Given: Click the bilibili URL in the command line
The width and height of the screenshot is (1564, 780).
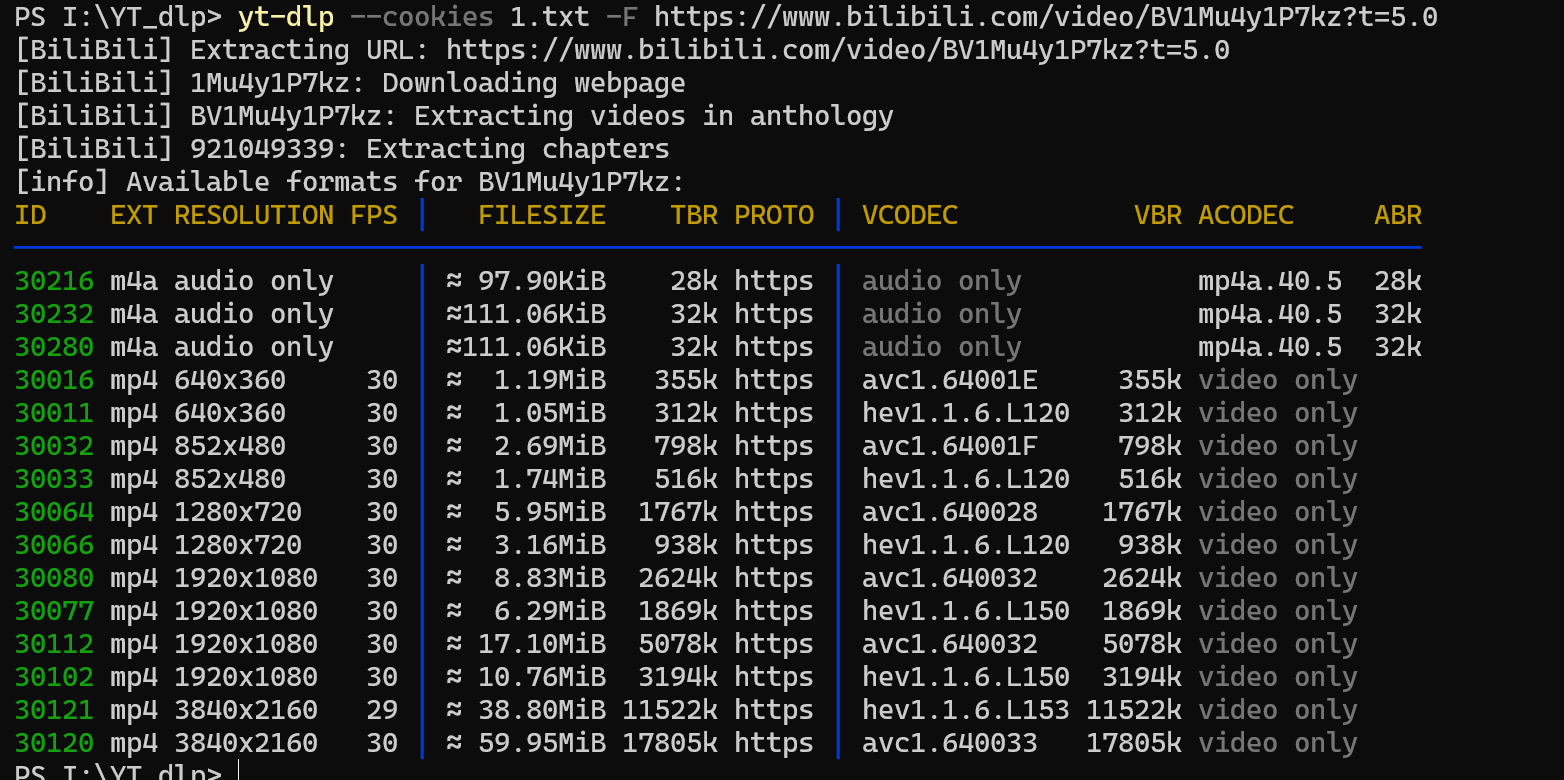Looking at the screenshot, I should (x=1046, y=17).
